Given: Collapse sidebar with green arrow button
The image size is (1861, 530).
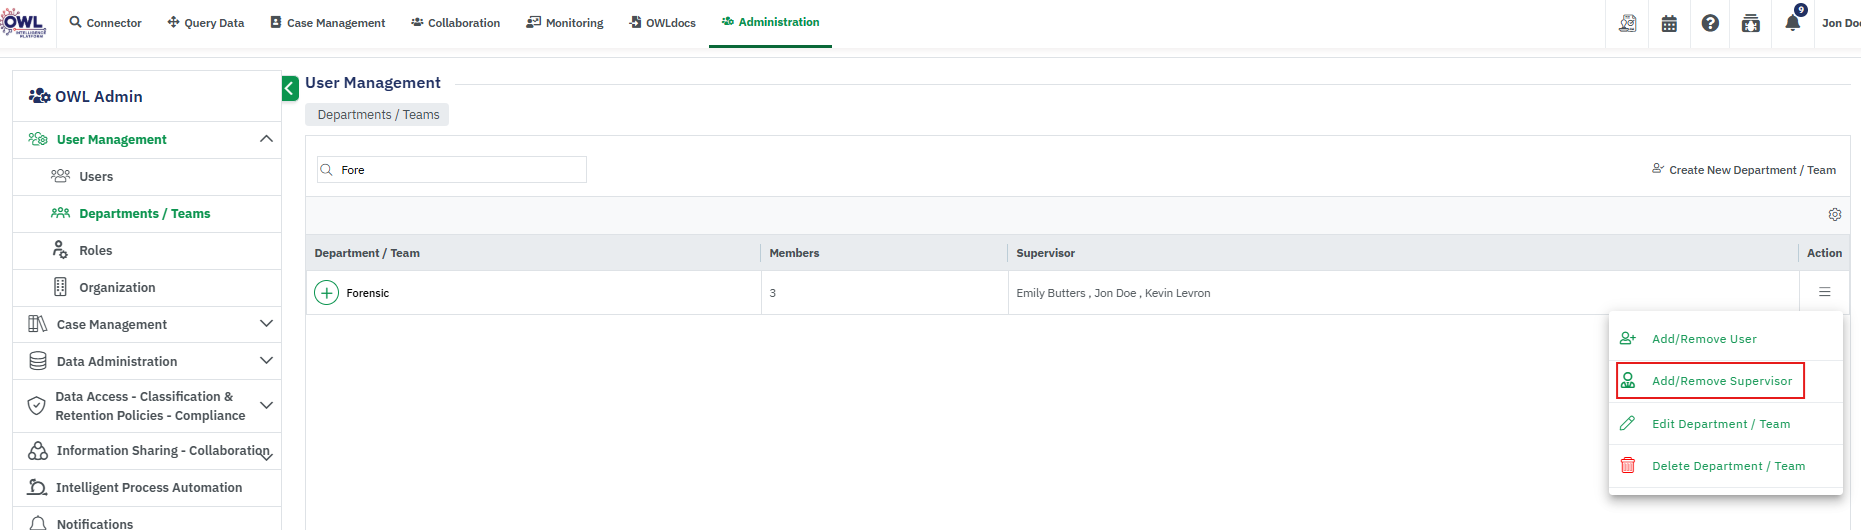Looking at the screenshot, I should 290,89.
